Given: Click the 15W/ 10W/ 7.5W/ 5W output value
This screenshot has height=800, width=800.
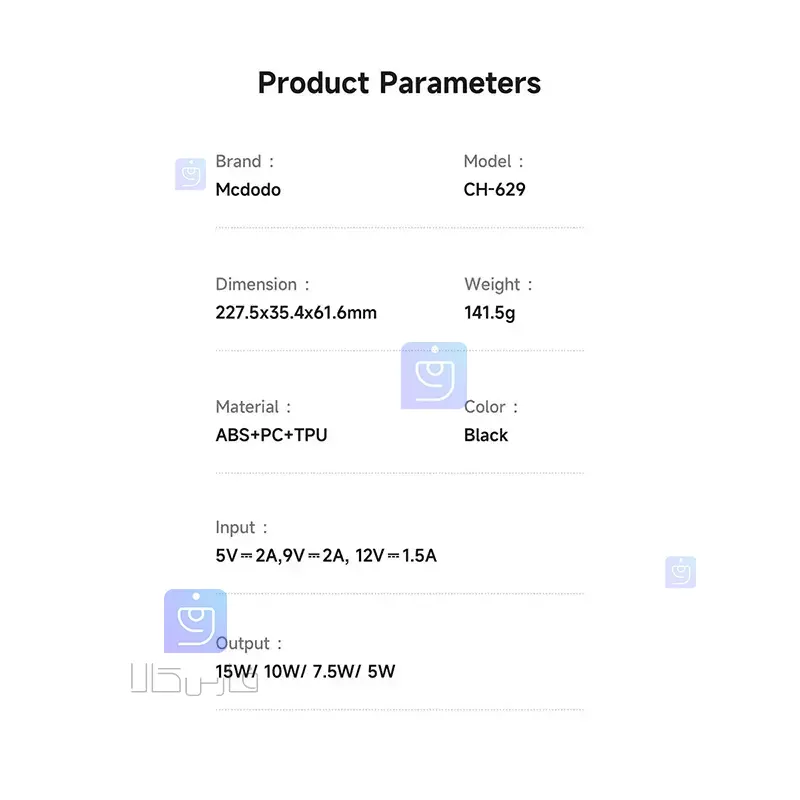Looking at the screenshot, I should [305, 671].
